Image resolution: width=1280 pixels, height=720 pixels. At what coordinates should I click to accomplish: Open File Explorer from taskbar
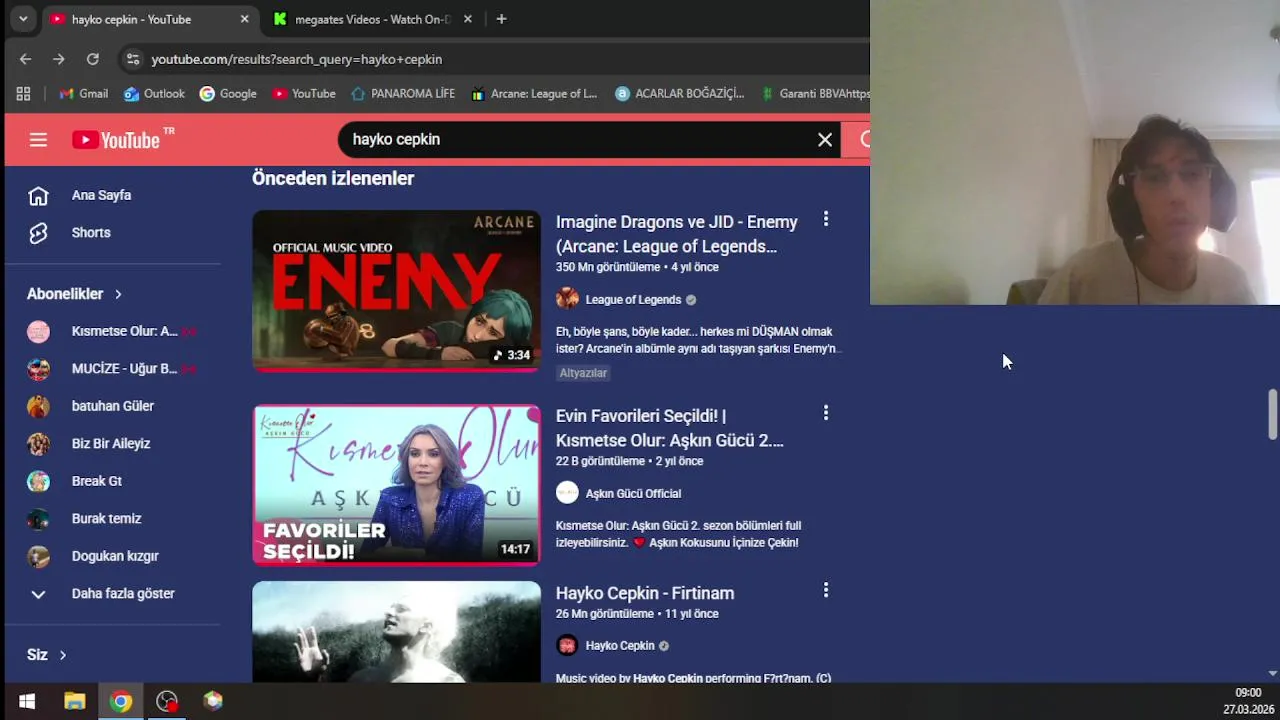pos(74,701)
